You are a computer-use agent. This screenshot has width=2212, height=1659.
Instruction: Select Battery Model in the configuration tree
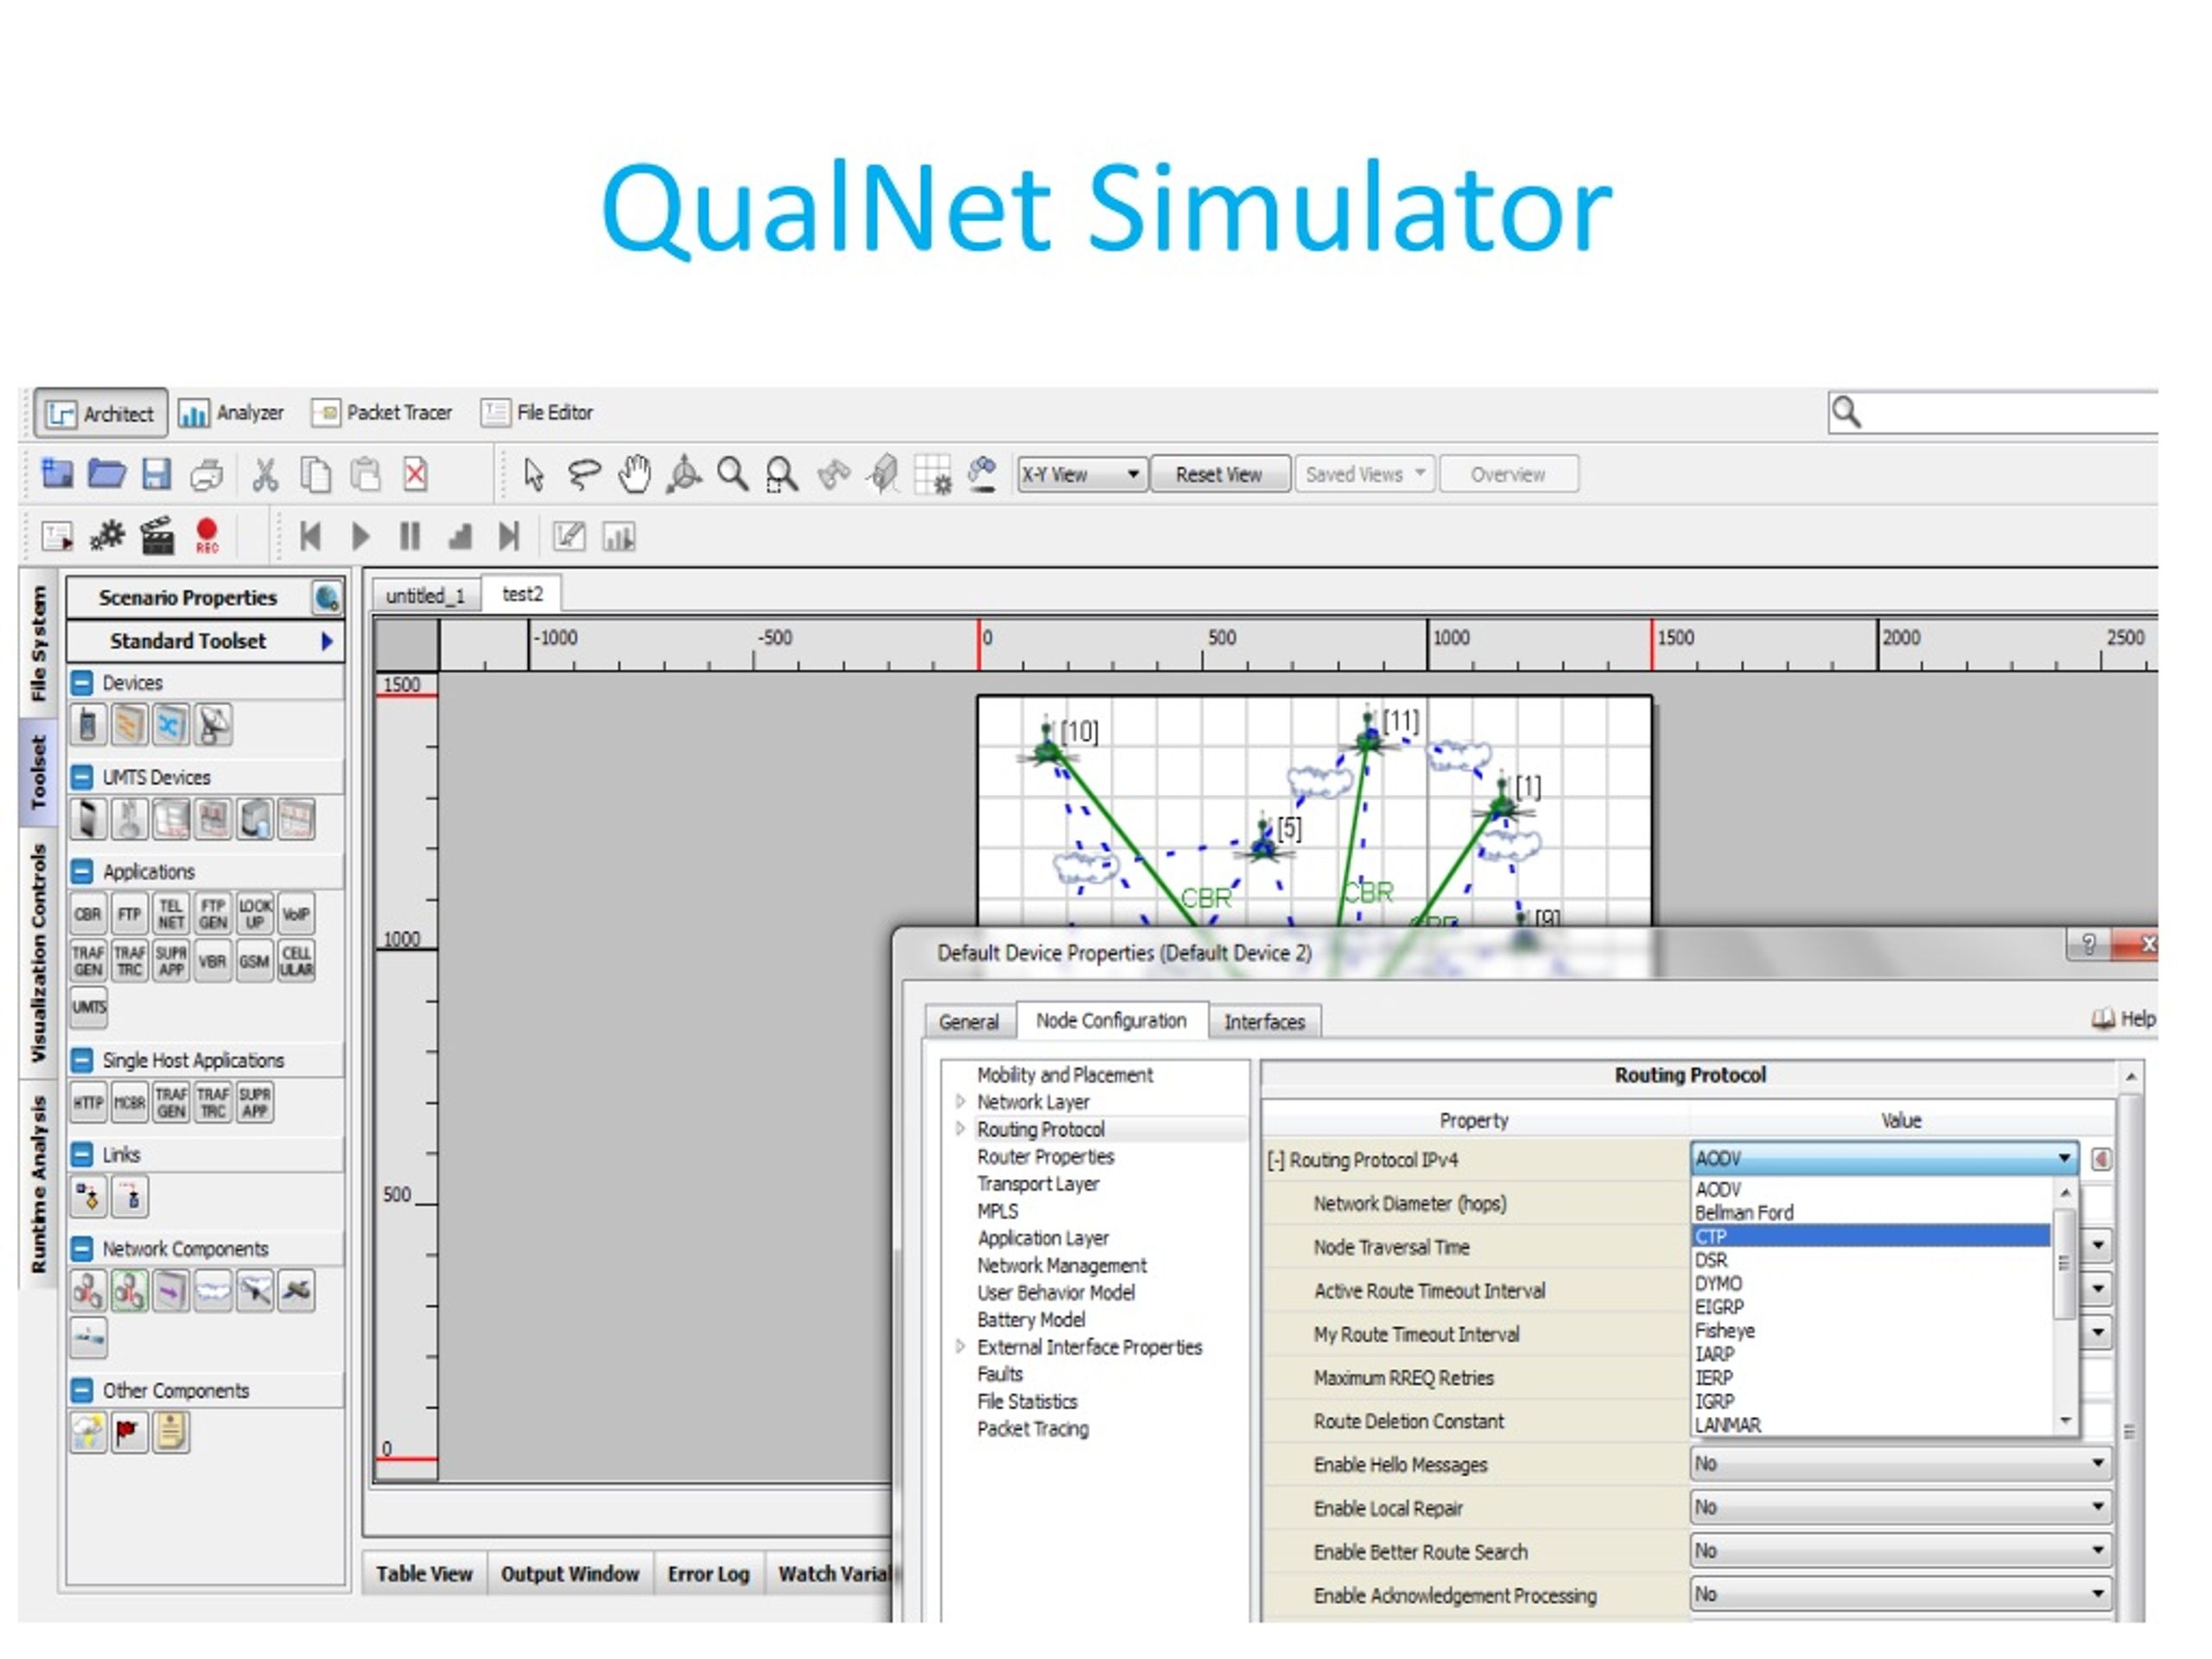point(1031,1320)
